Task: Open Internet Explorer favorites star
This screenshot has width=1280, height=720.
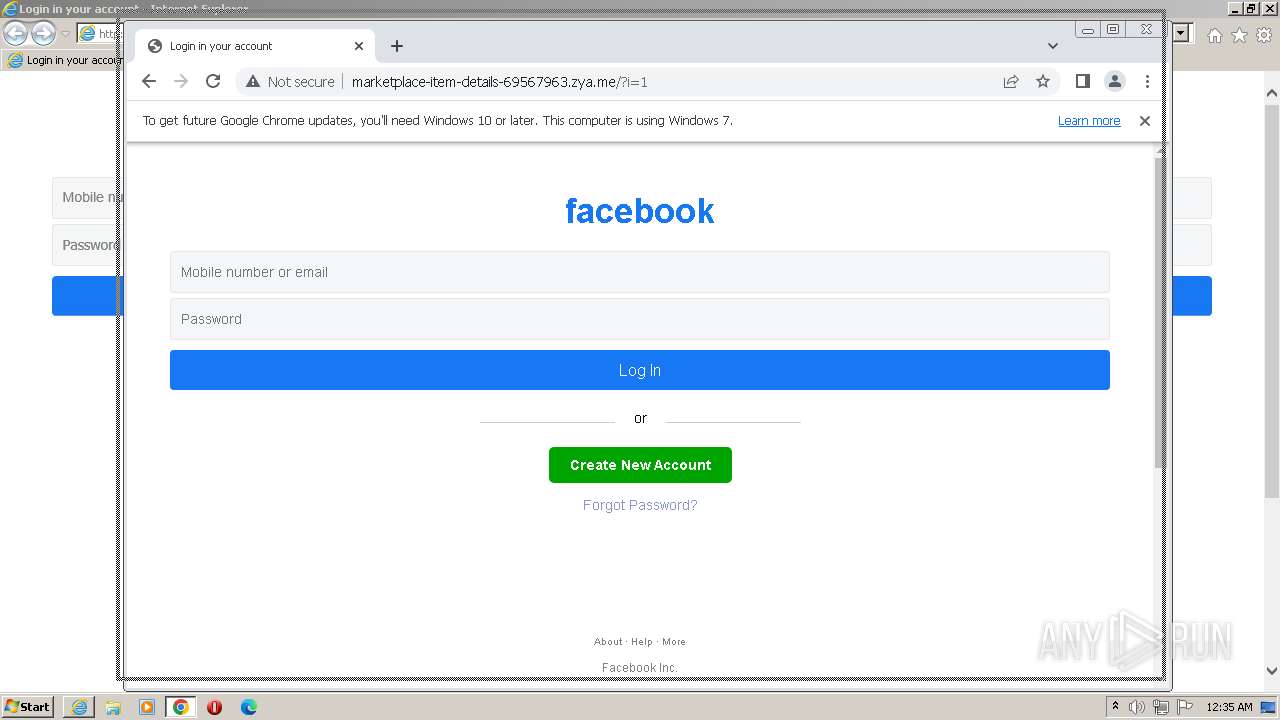Action: pyautogui.click(x=1240, y=35)
